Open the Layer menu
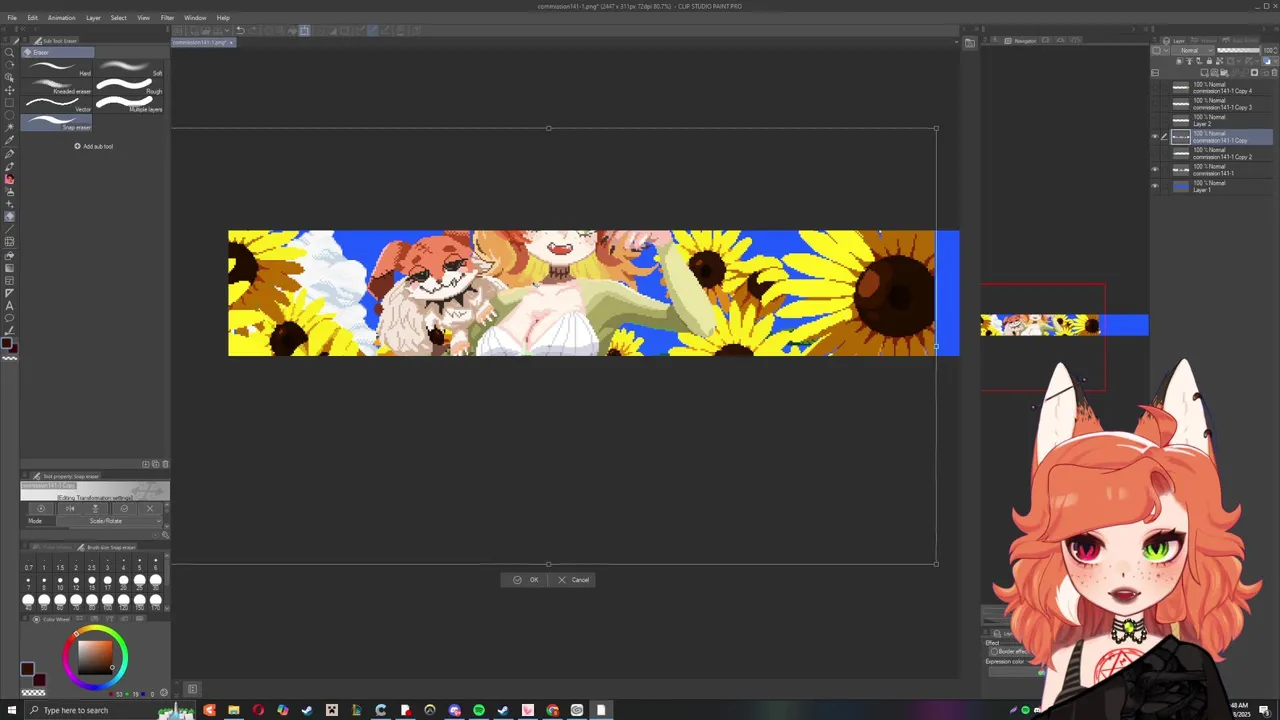 click(93, 17)
